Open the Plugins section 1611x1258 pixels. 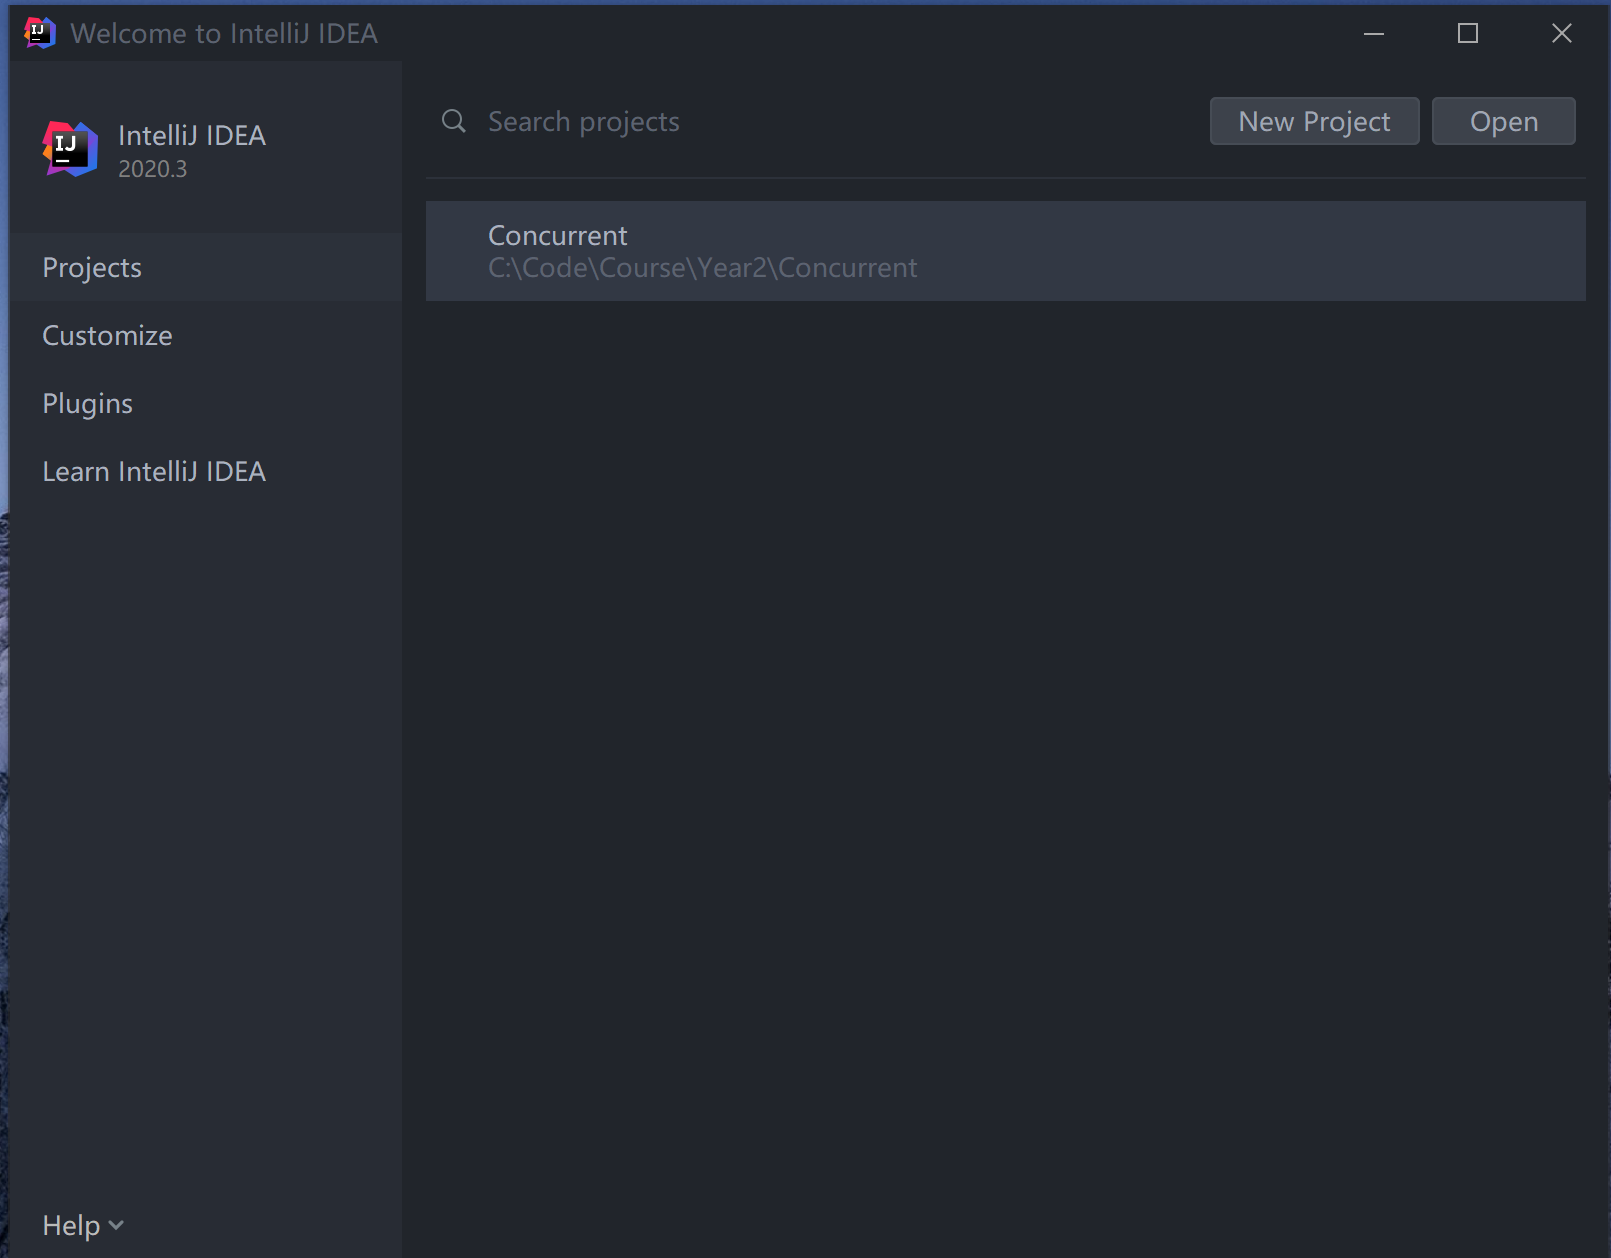click(x=87, y=403)
